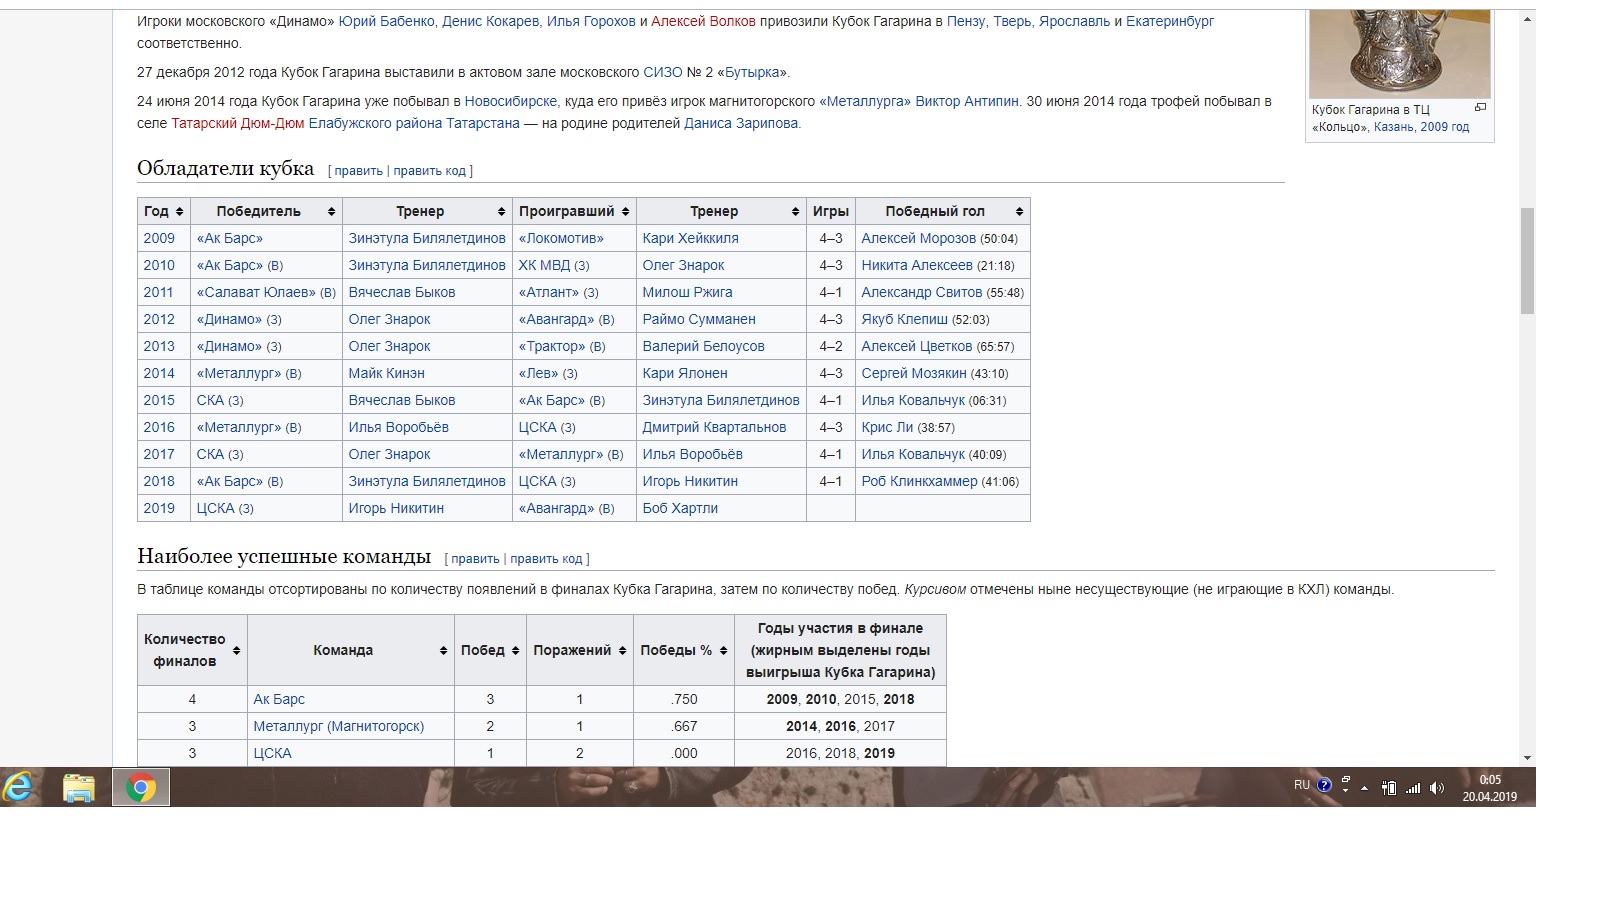Sort teams table by Количество финалов

[192, 650]
